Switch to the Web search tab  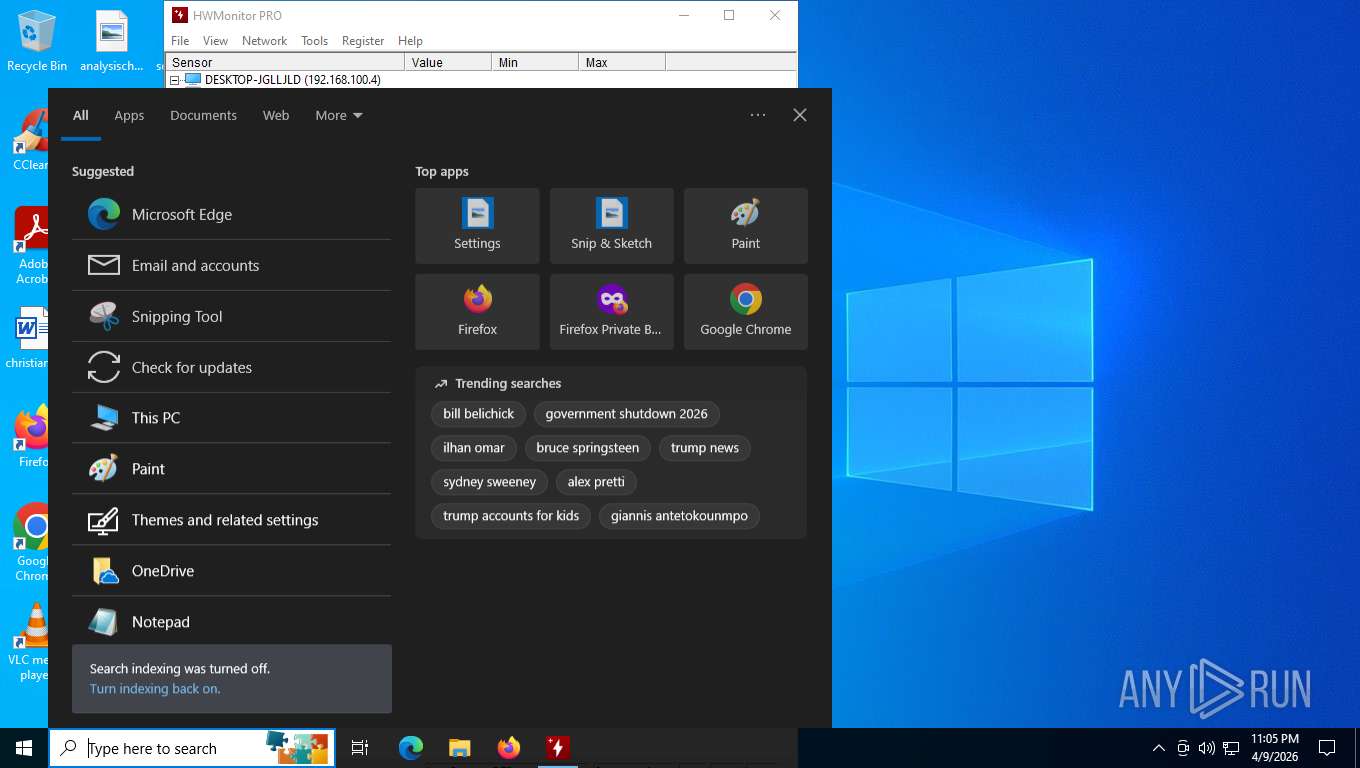(276, 115)
